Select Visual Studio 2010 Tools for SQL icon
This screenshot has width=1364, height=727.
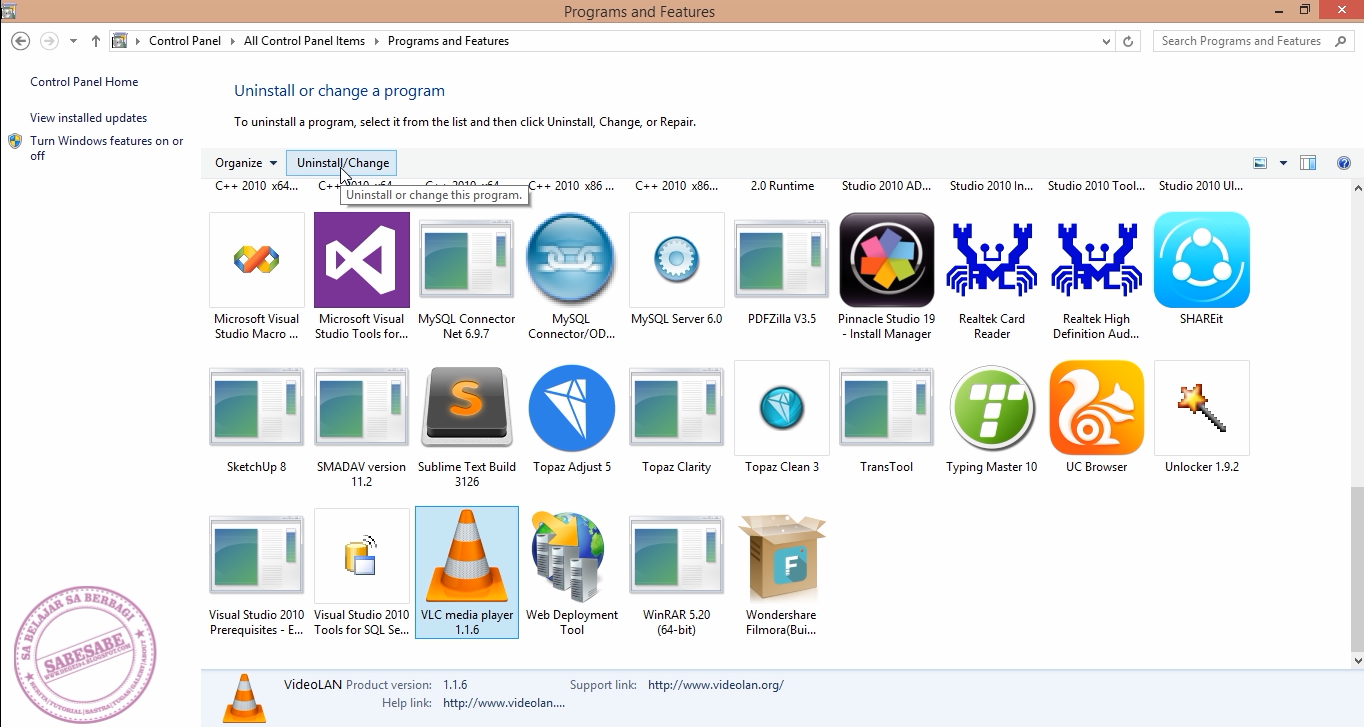[x=362, y=556]
